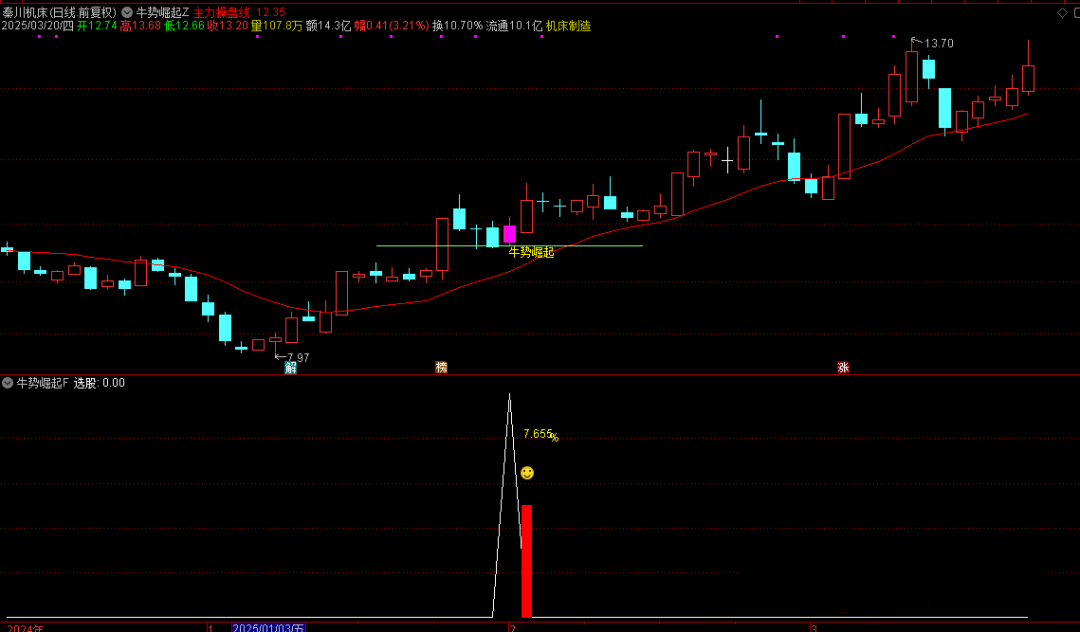Click the month 3 marker on time axis
Image resolution: width=1080 pixels, height=632 pixels.
[814, 627]
